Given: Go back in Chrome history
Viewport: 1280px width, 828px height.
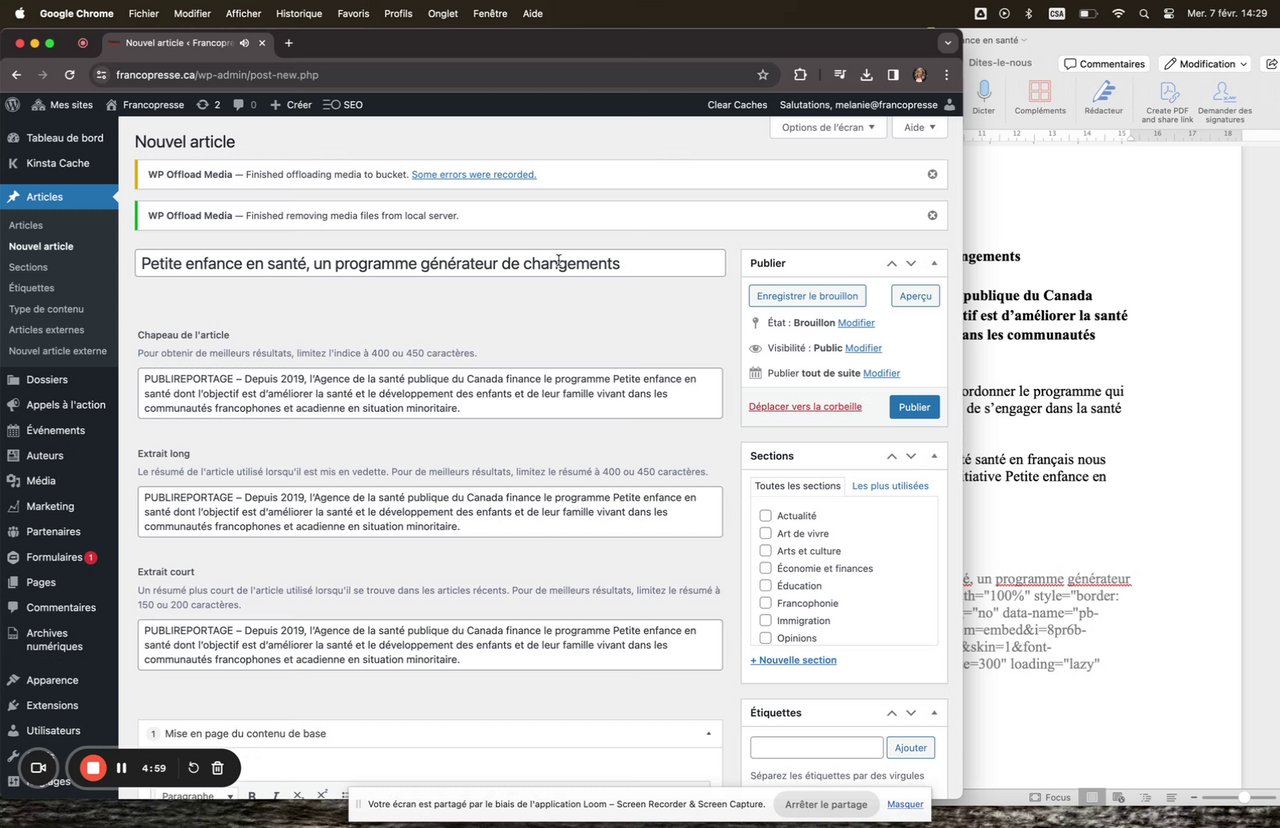Looking at the screenshot, I should point(17,75).
